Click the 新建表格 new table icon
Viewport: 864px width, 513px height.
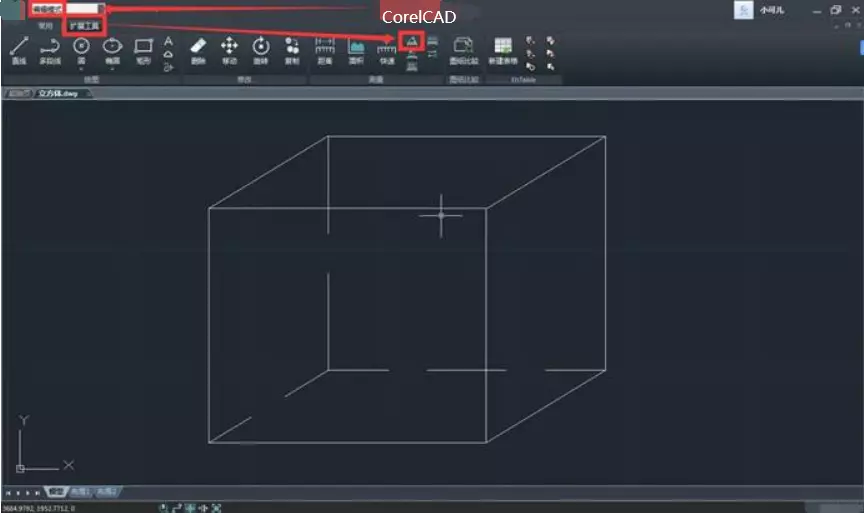(x=503, y=51)
